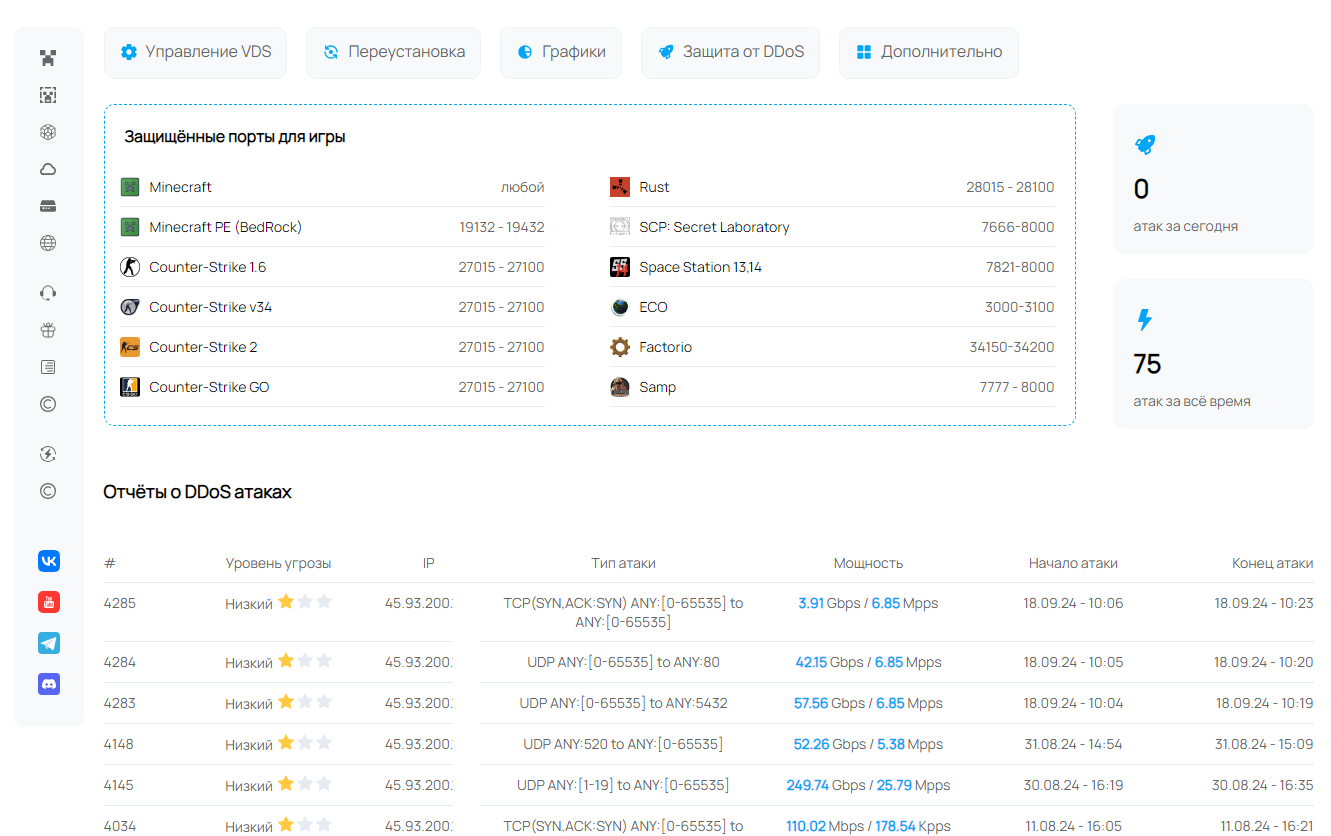Open the Telegram social link
Screen dimensions: 1331x836
point(49,643)
